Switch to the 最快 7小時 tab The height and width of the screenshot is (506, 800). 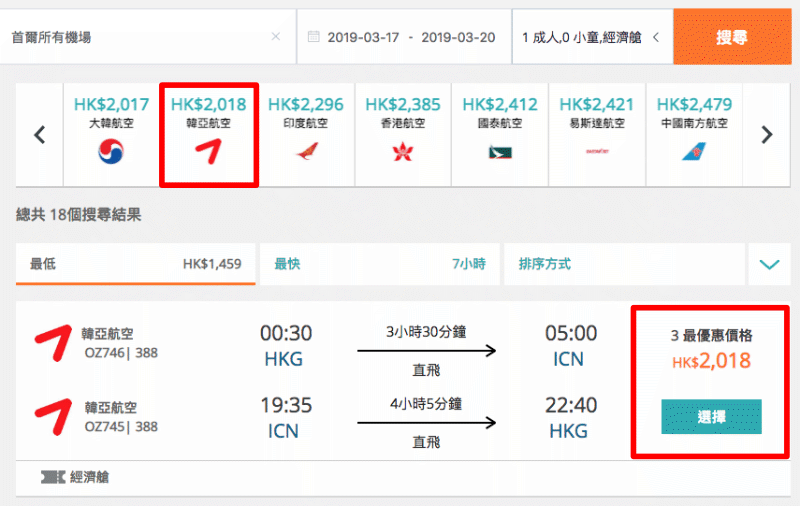(x=380, y=264)
